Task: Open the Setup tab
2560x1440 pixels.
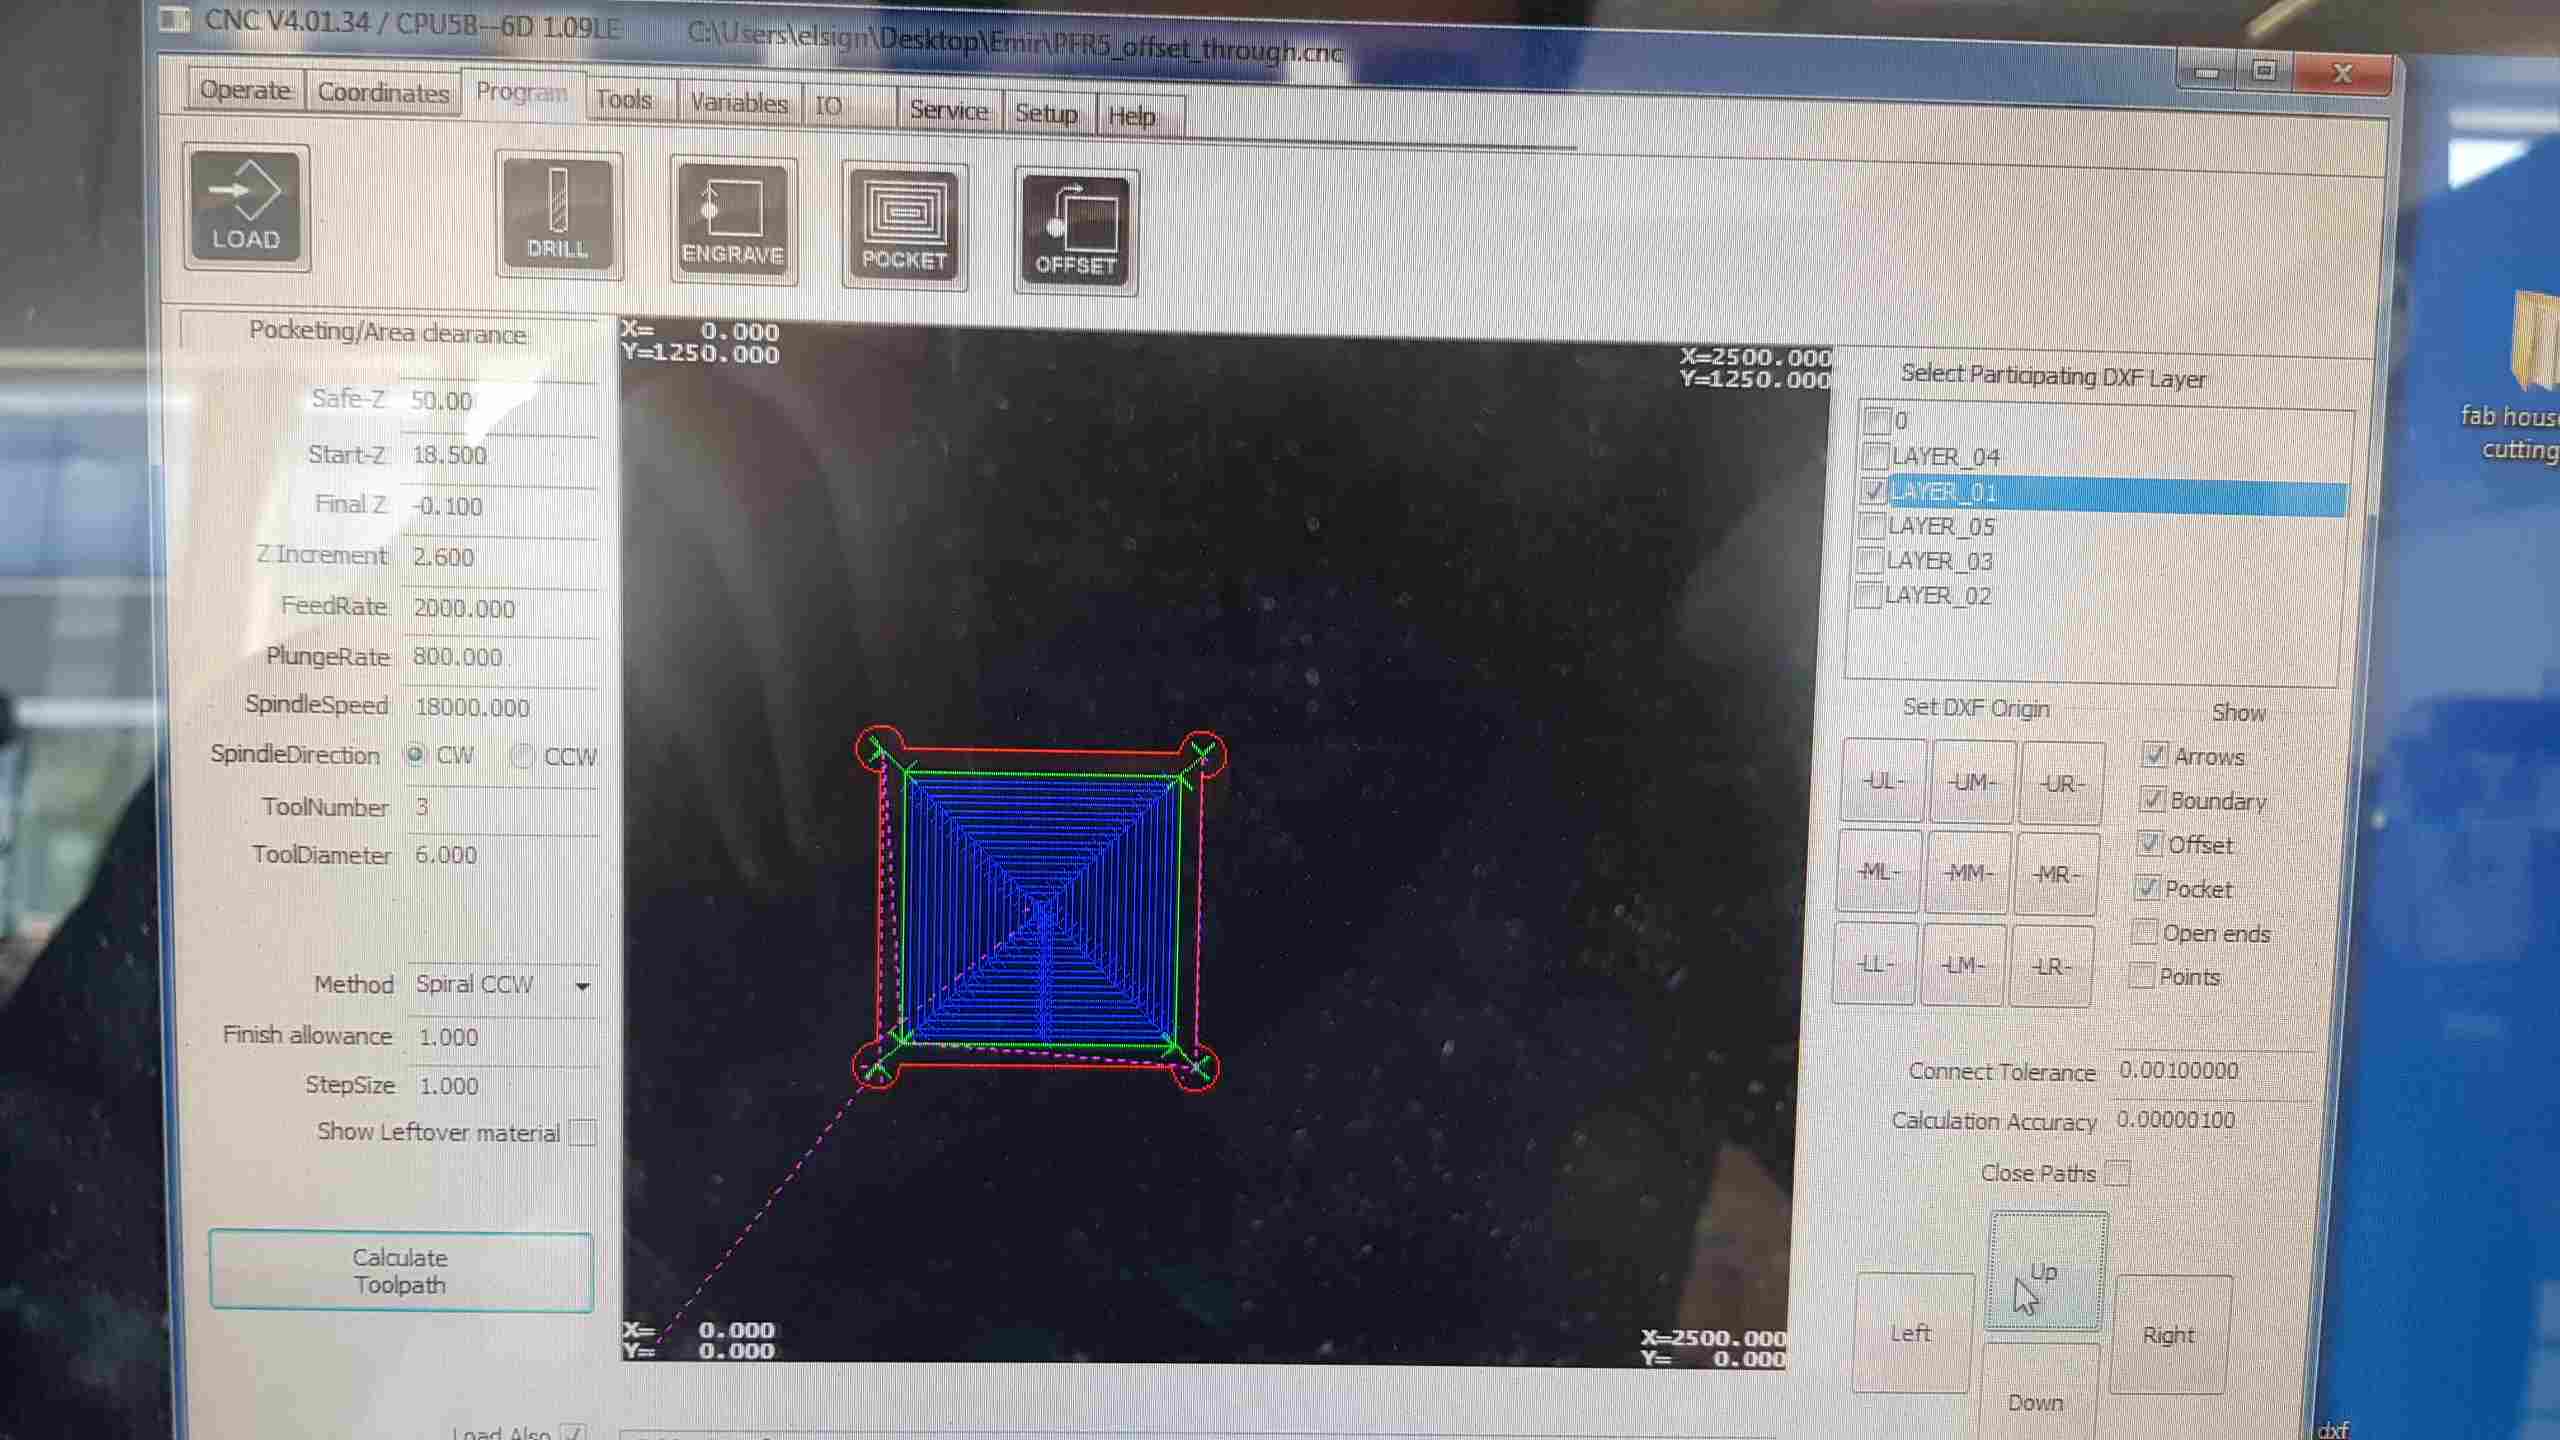Action: [x=1046, y=113]
